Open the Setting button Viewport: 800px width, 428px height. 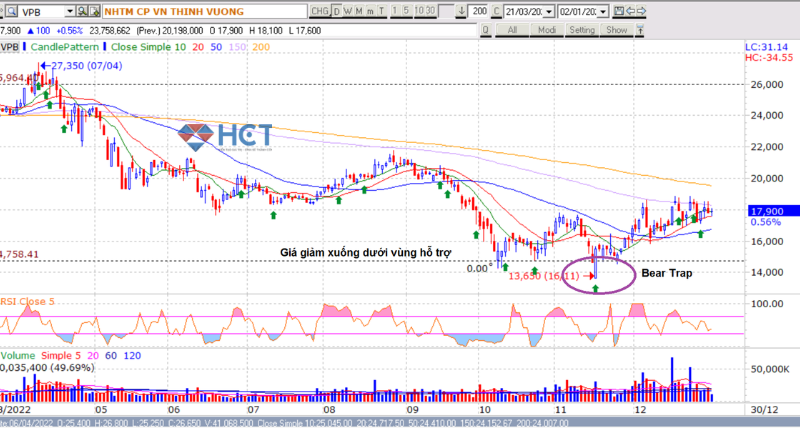[582, 30]
